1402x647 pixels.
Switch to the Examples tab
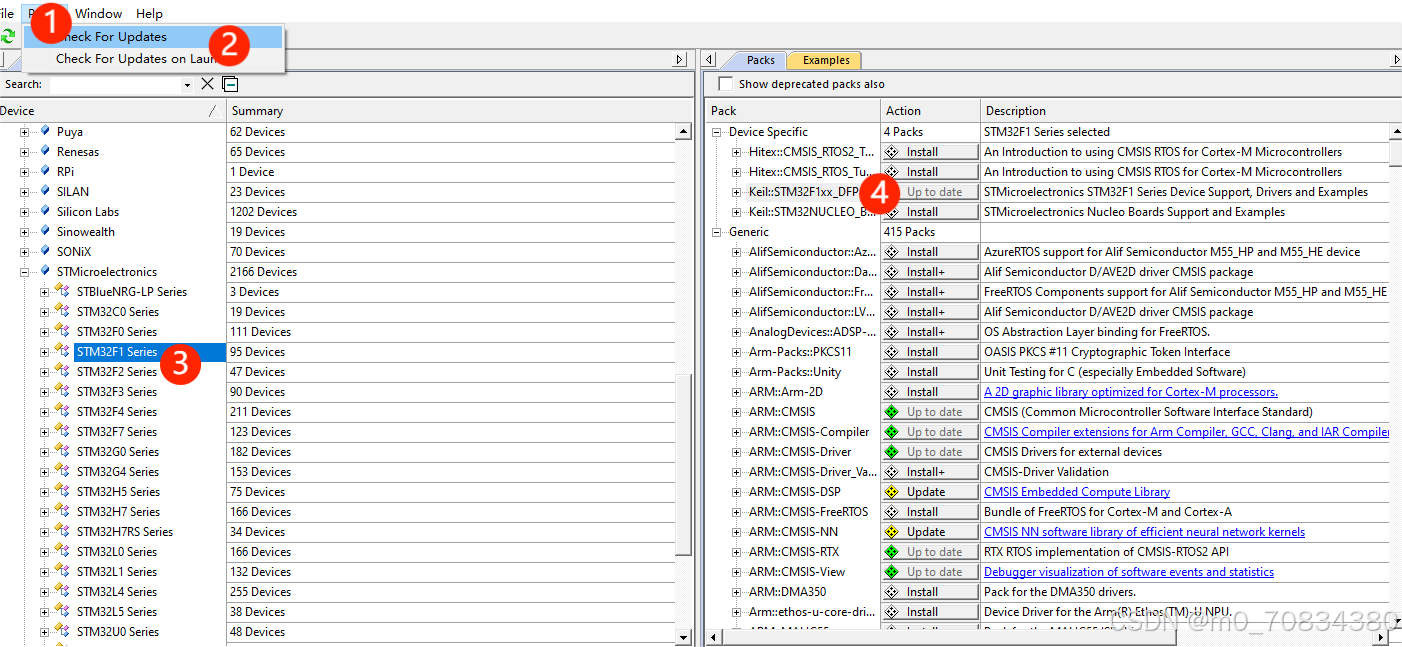tap(826, 60)
